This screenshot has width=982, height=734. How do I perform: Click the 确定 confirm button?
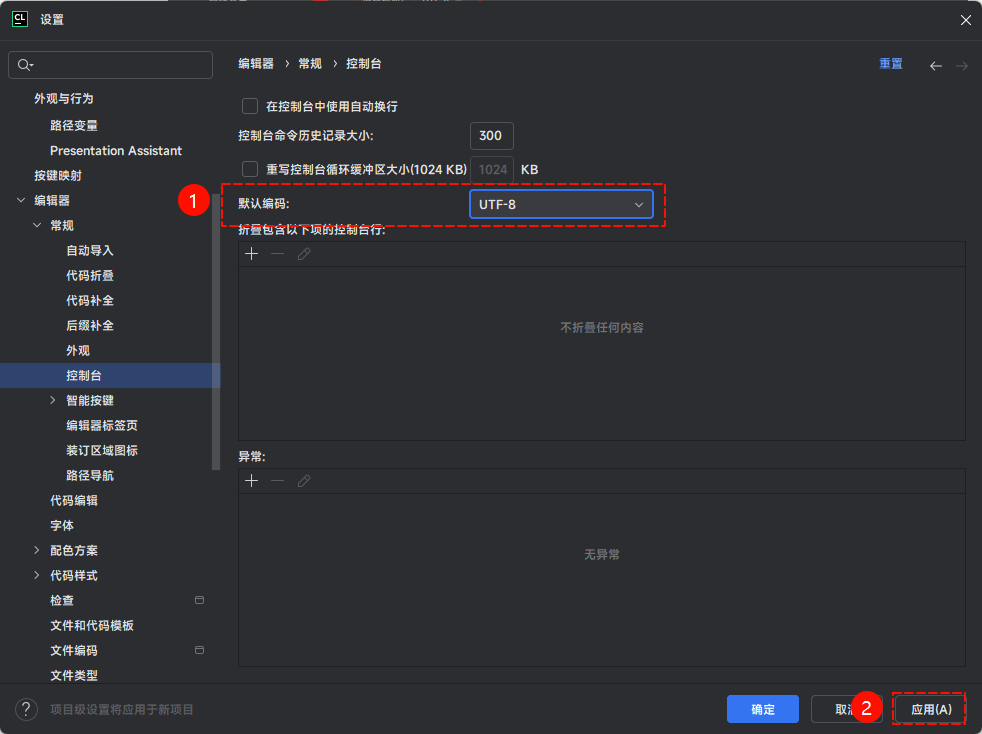(x=762, y=709)
